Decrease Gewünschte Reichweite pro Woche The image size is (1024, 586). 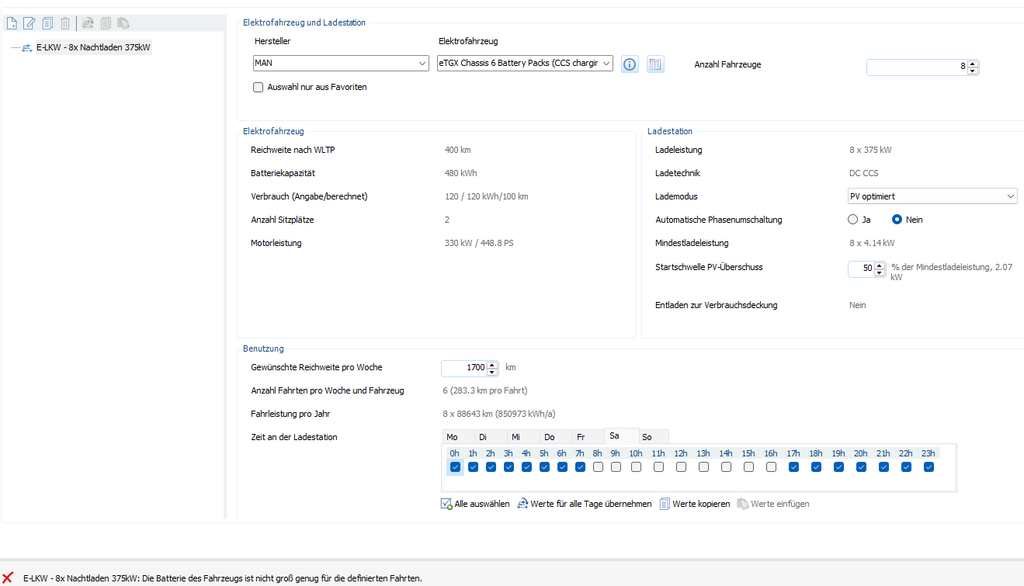tap(492, 372)
